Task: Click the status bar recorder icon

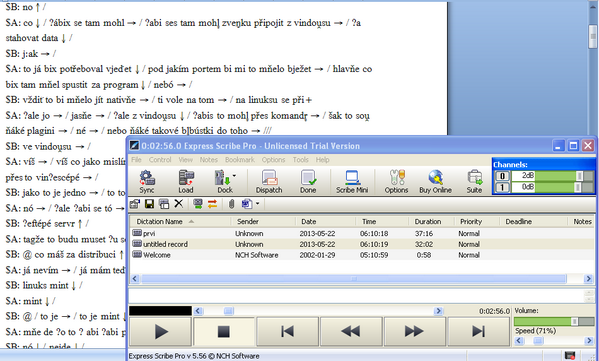Action: tap(570, 356)
